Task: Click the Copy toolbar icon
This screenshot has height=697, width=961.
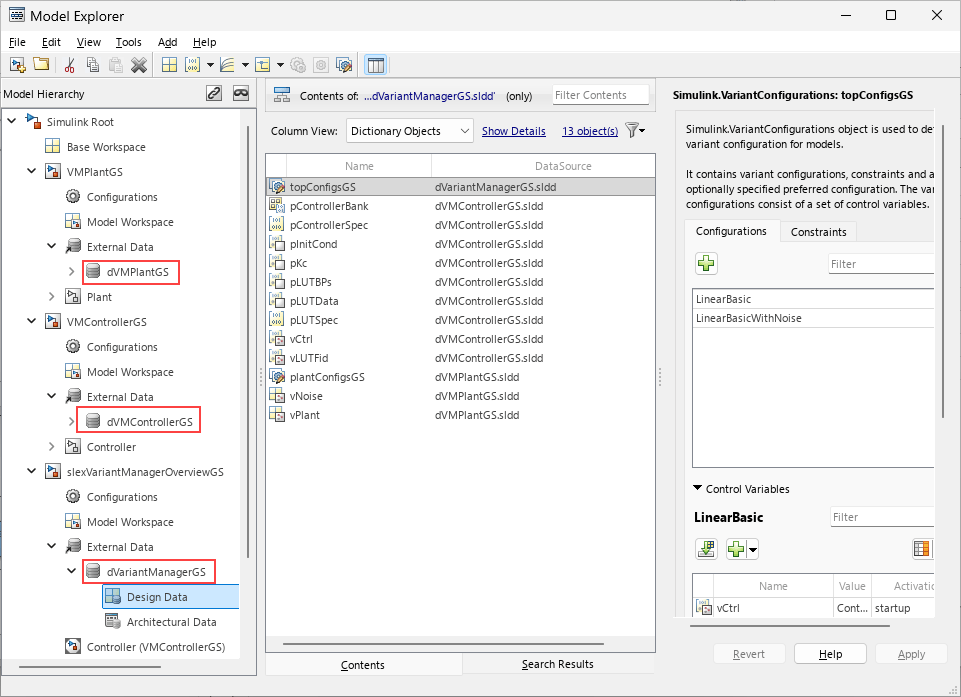Action: [x=93, y=65]
